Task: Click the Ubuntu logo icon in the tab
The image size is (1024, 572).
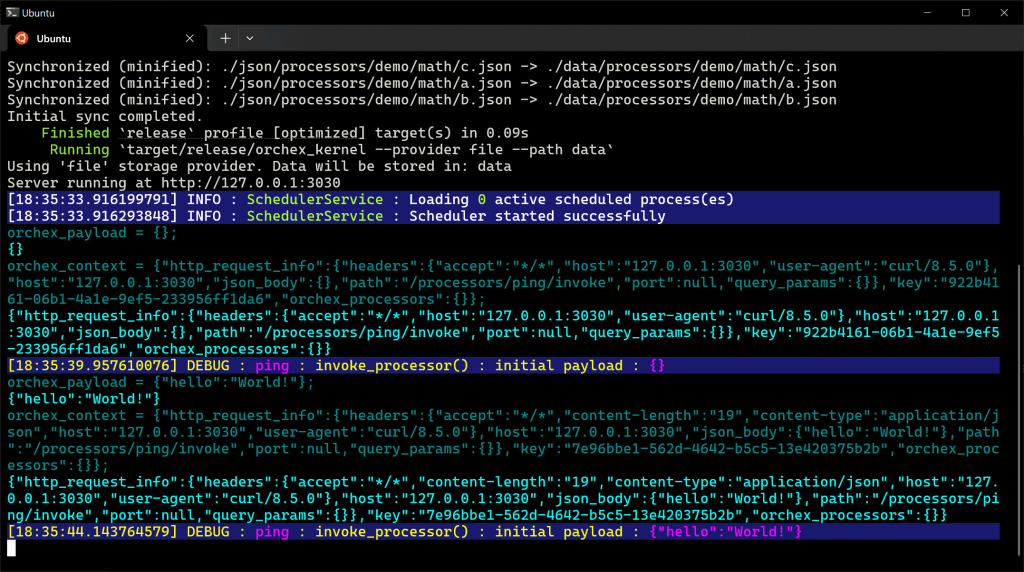Action: (20, 38)
